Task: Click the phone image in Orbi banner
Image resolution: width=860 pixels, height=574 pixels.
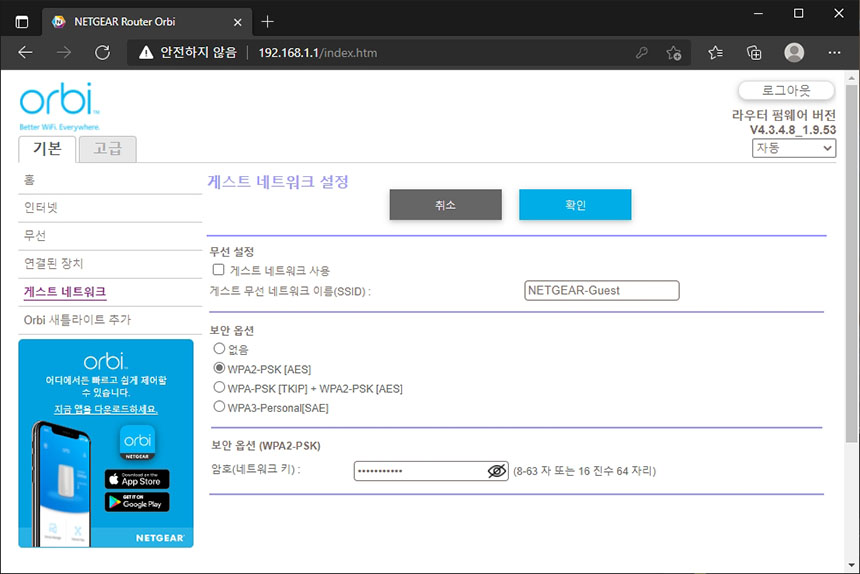Action: (x=62, y=484)
